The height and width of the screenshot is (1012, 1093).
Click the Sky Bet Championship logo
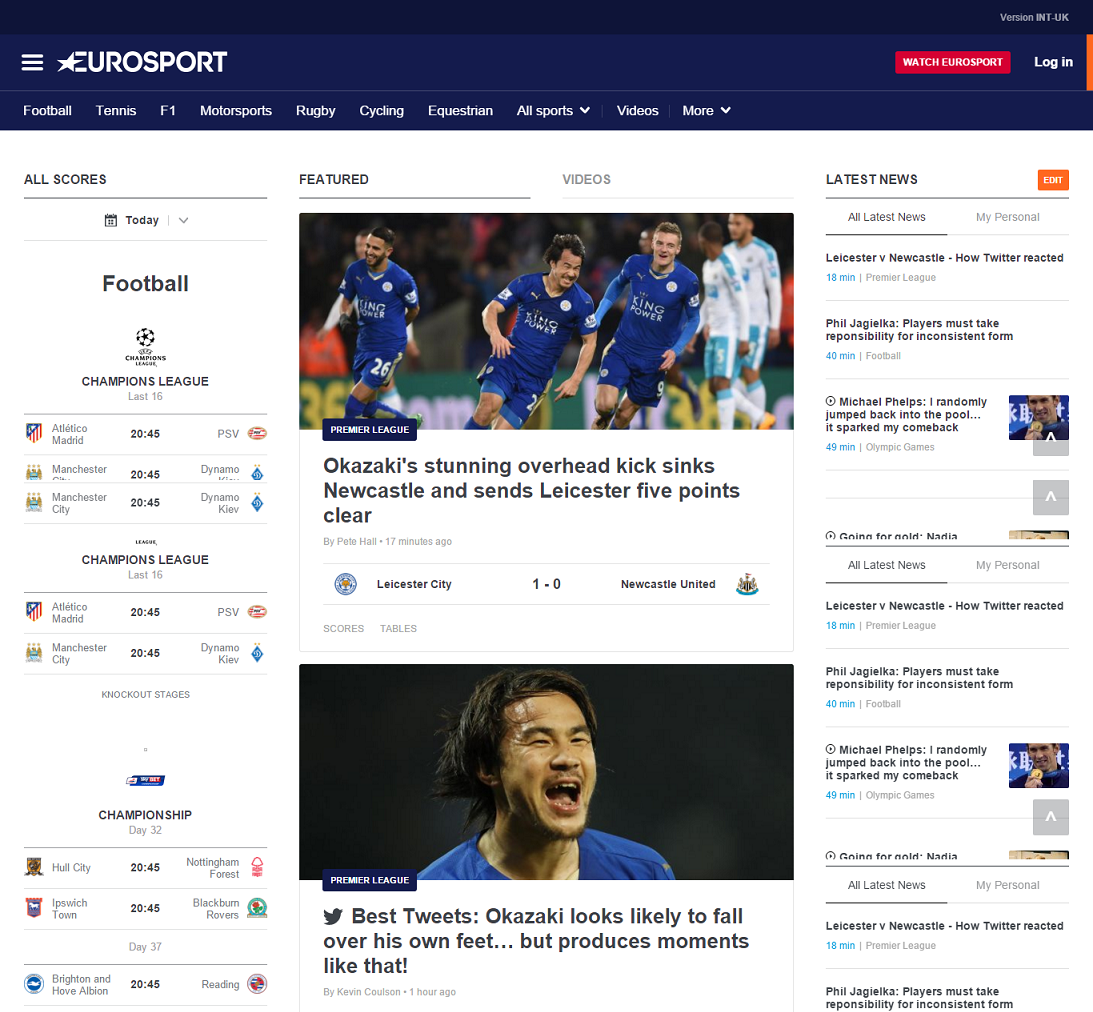pyautogui.click(x=145, y=781)
